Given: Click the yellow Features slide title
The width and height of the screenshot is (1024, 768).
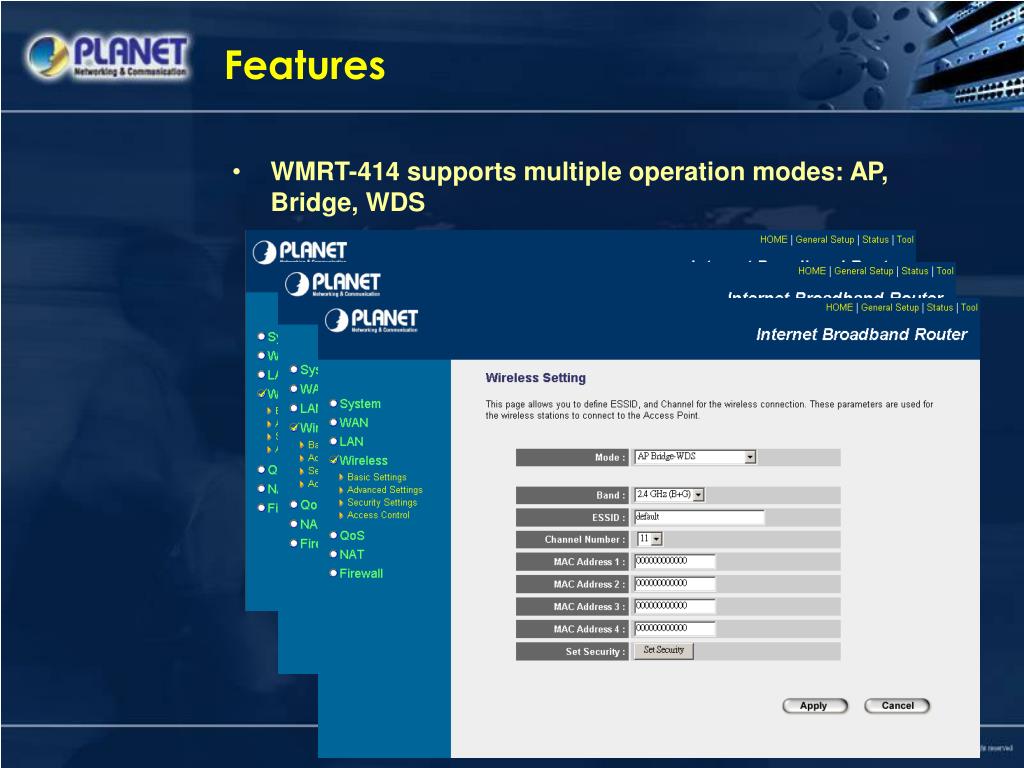Looking at the screenshot, I should tap(305, 65).
